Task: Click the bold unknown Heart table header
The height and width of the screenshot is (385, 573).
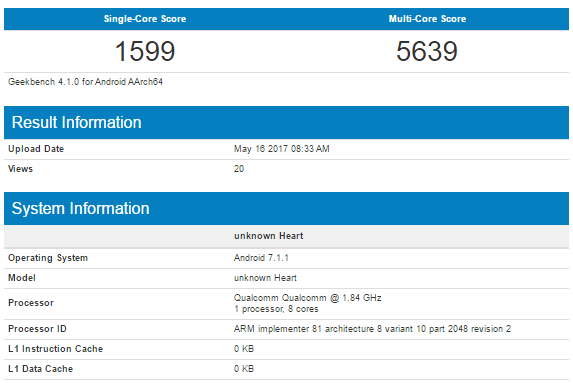Action: click(x=269, y=236)
